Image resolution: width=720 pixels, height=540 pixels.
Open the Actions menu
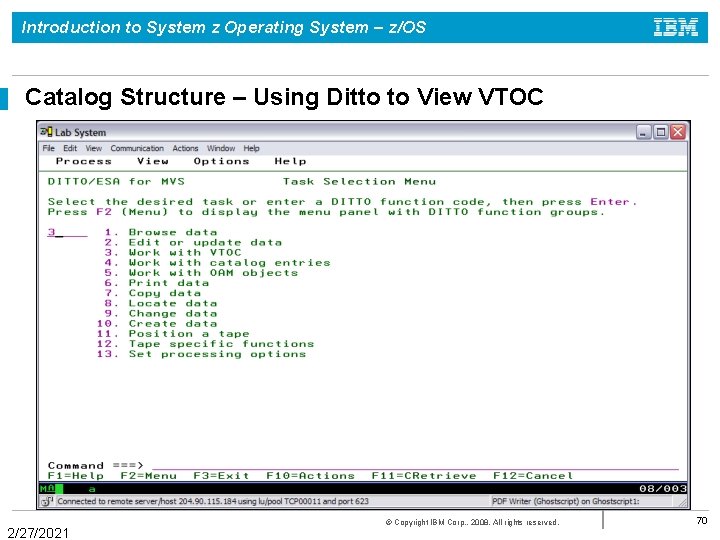185,148
